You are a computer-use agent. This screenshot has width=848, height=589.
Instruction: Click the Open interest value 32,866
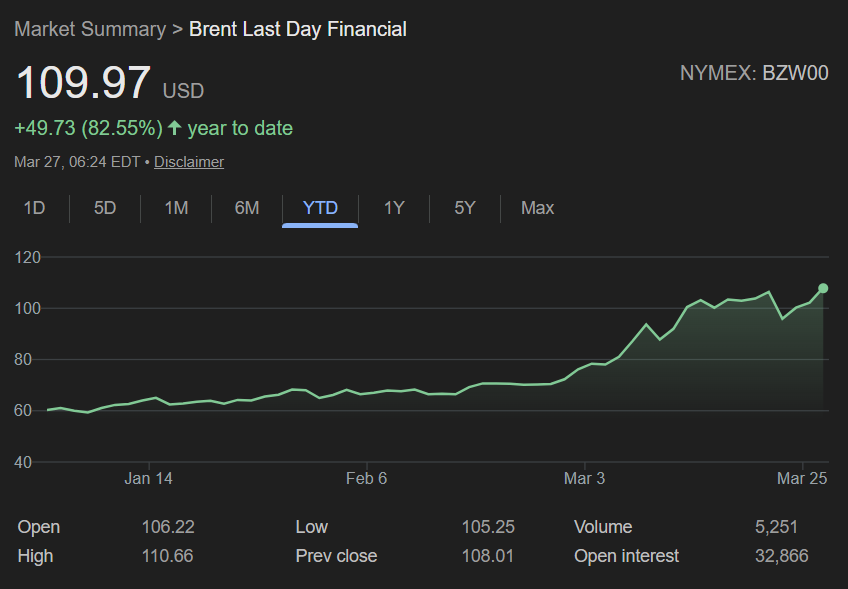point(781,556)
